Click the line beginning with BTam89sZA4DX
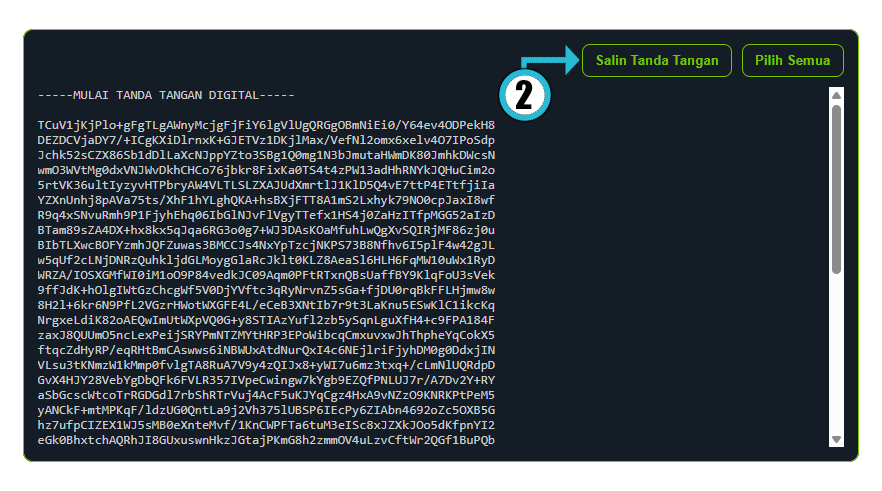The width and height of the screenshot is (882, 491). 266,230
